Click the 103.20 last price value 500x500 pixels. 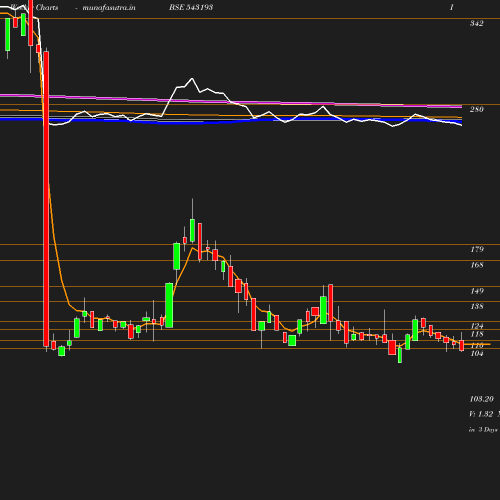(481, 399)
